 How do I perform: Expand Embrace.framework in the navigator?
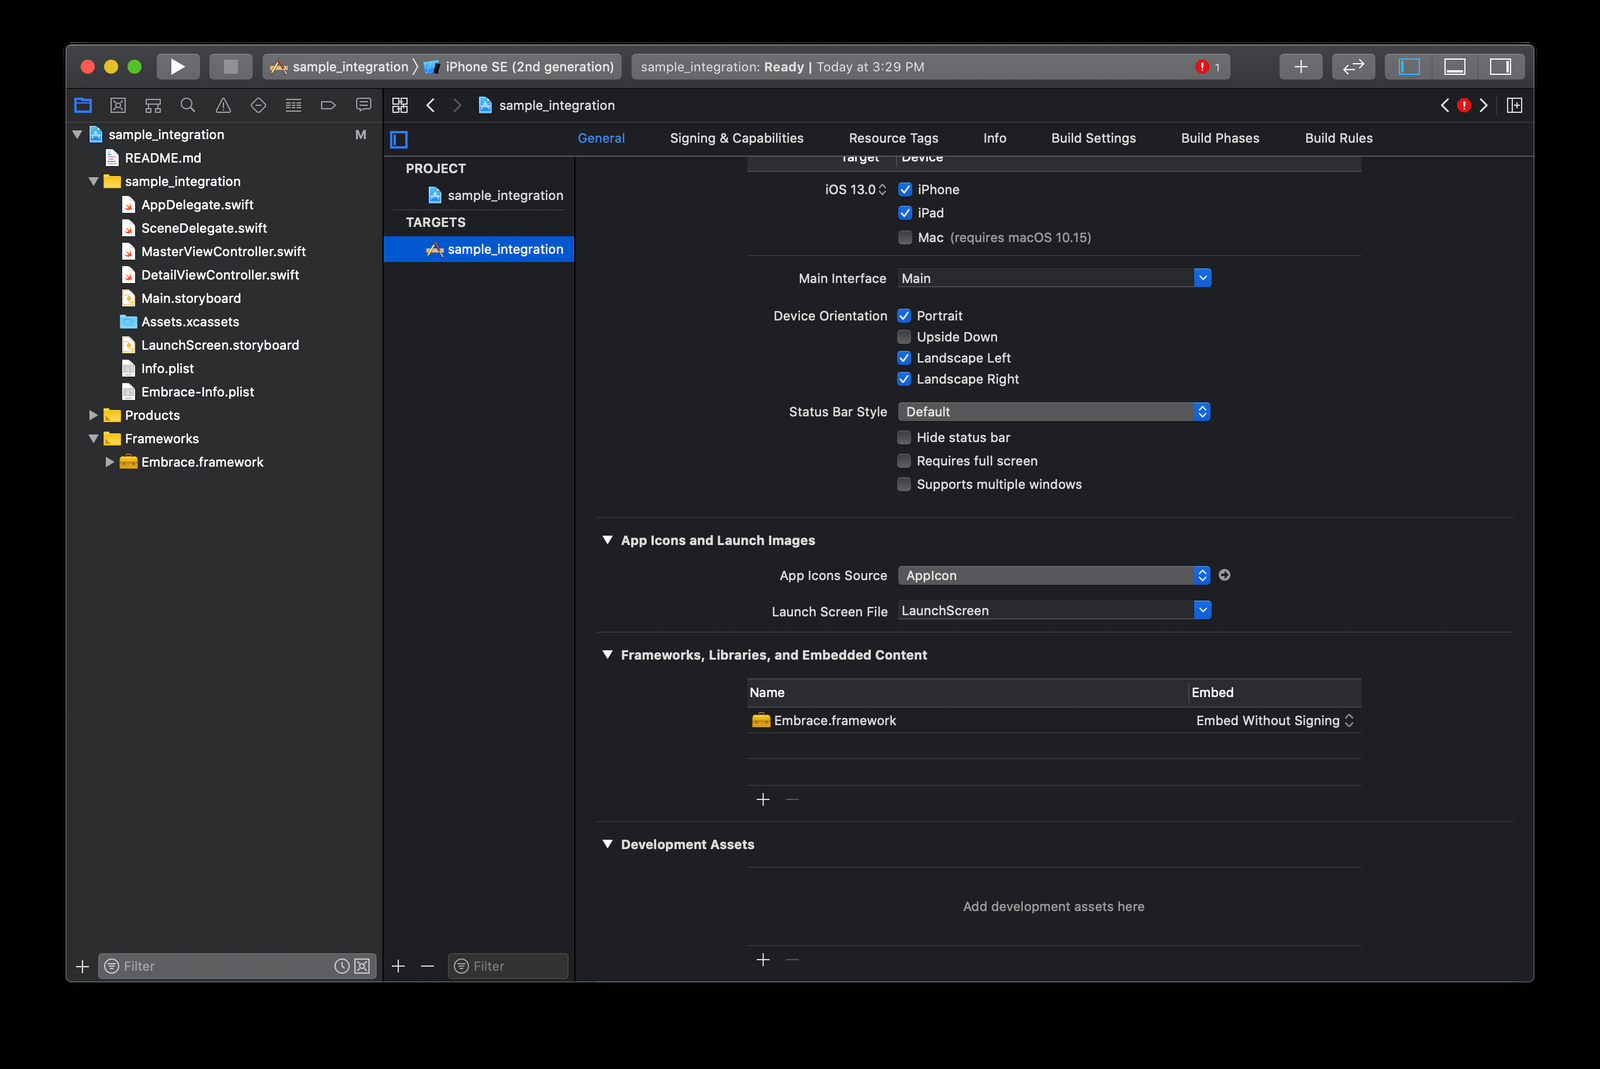pyautogui.click(x=109, y=462)
